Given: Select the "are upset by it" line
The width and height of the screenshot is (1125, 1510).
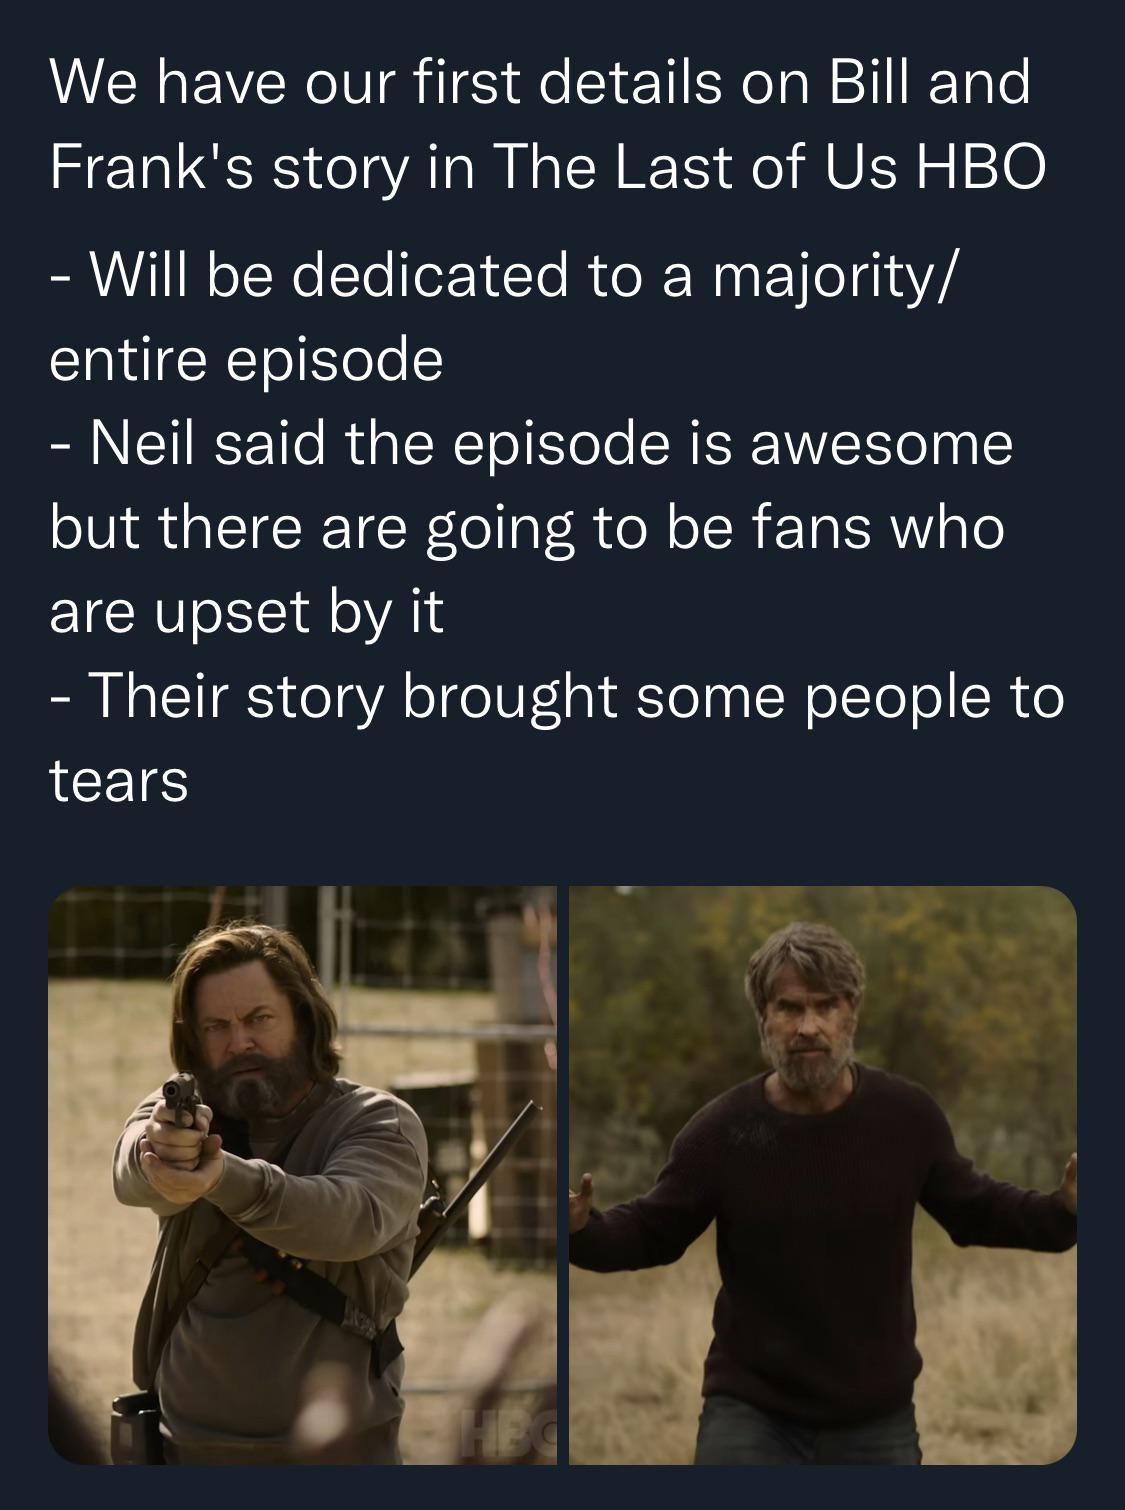Looking at the screenshot, I should coord(246,613).
